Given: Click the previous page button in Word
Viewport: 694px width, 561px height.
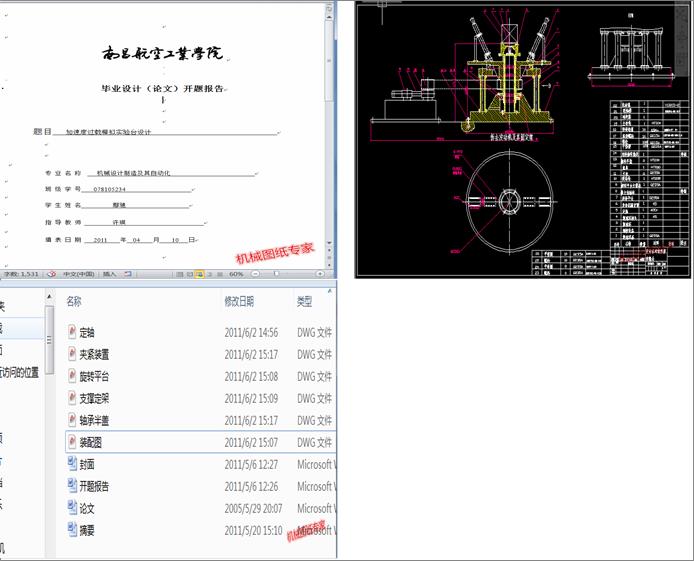Looking at the screenshot, I should (329, 250).
